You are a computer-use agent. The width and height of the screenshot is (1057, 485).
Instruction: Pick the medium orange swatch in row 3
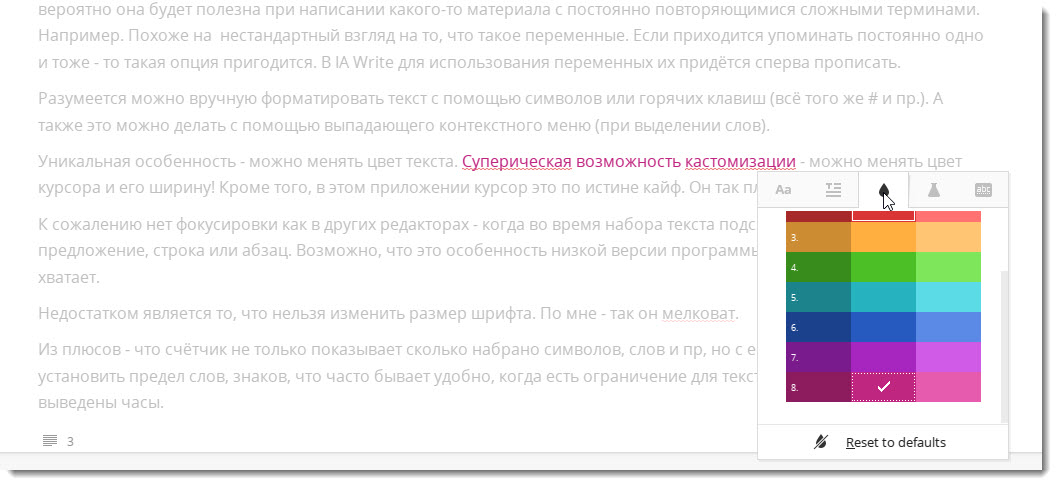[884, 237]
